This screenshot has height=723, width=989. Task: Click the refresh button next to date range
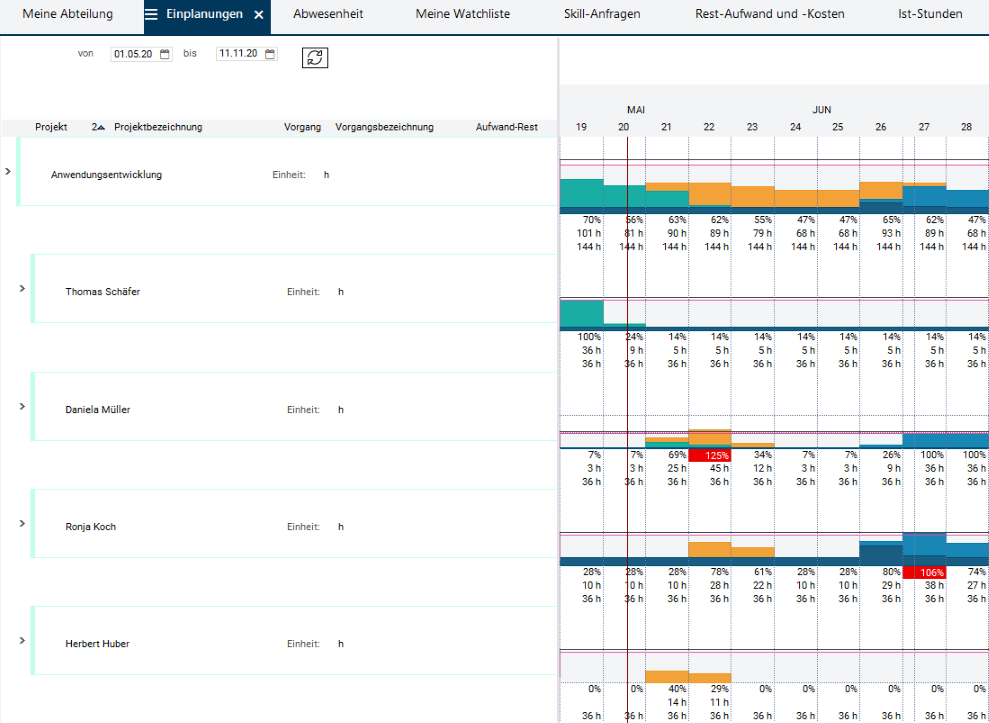point(315,58)
